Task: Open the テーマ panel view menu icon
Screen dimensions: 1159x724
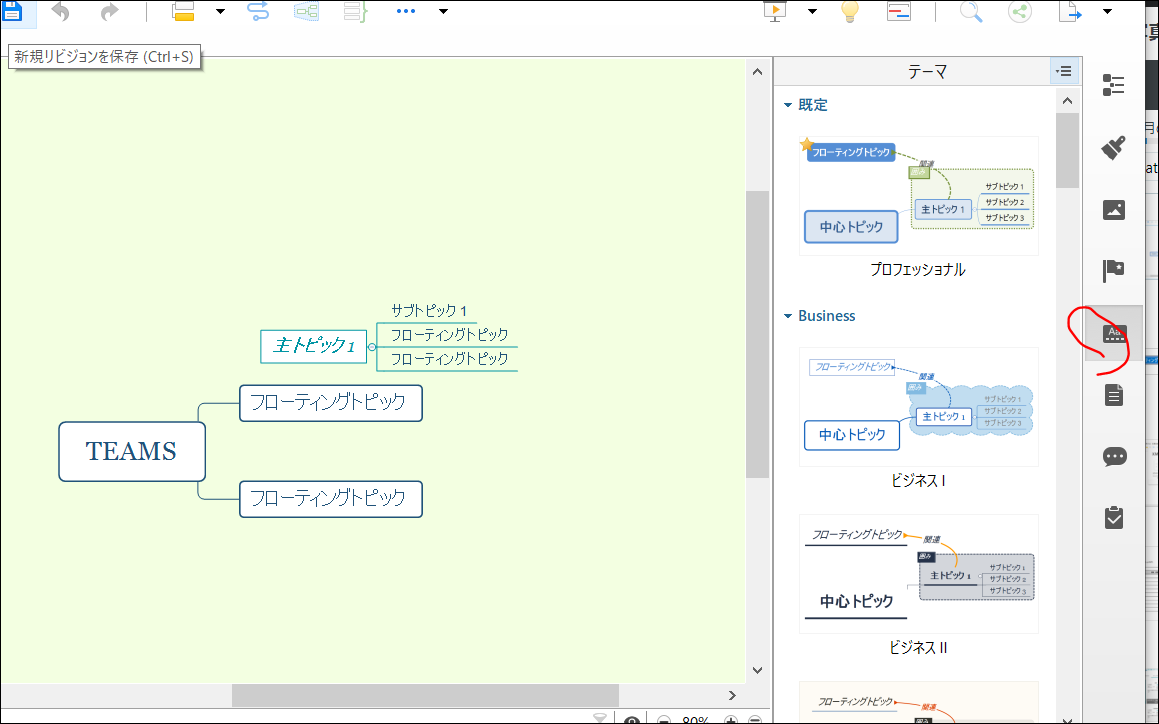Action: 1064,71
